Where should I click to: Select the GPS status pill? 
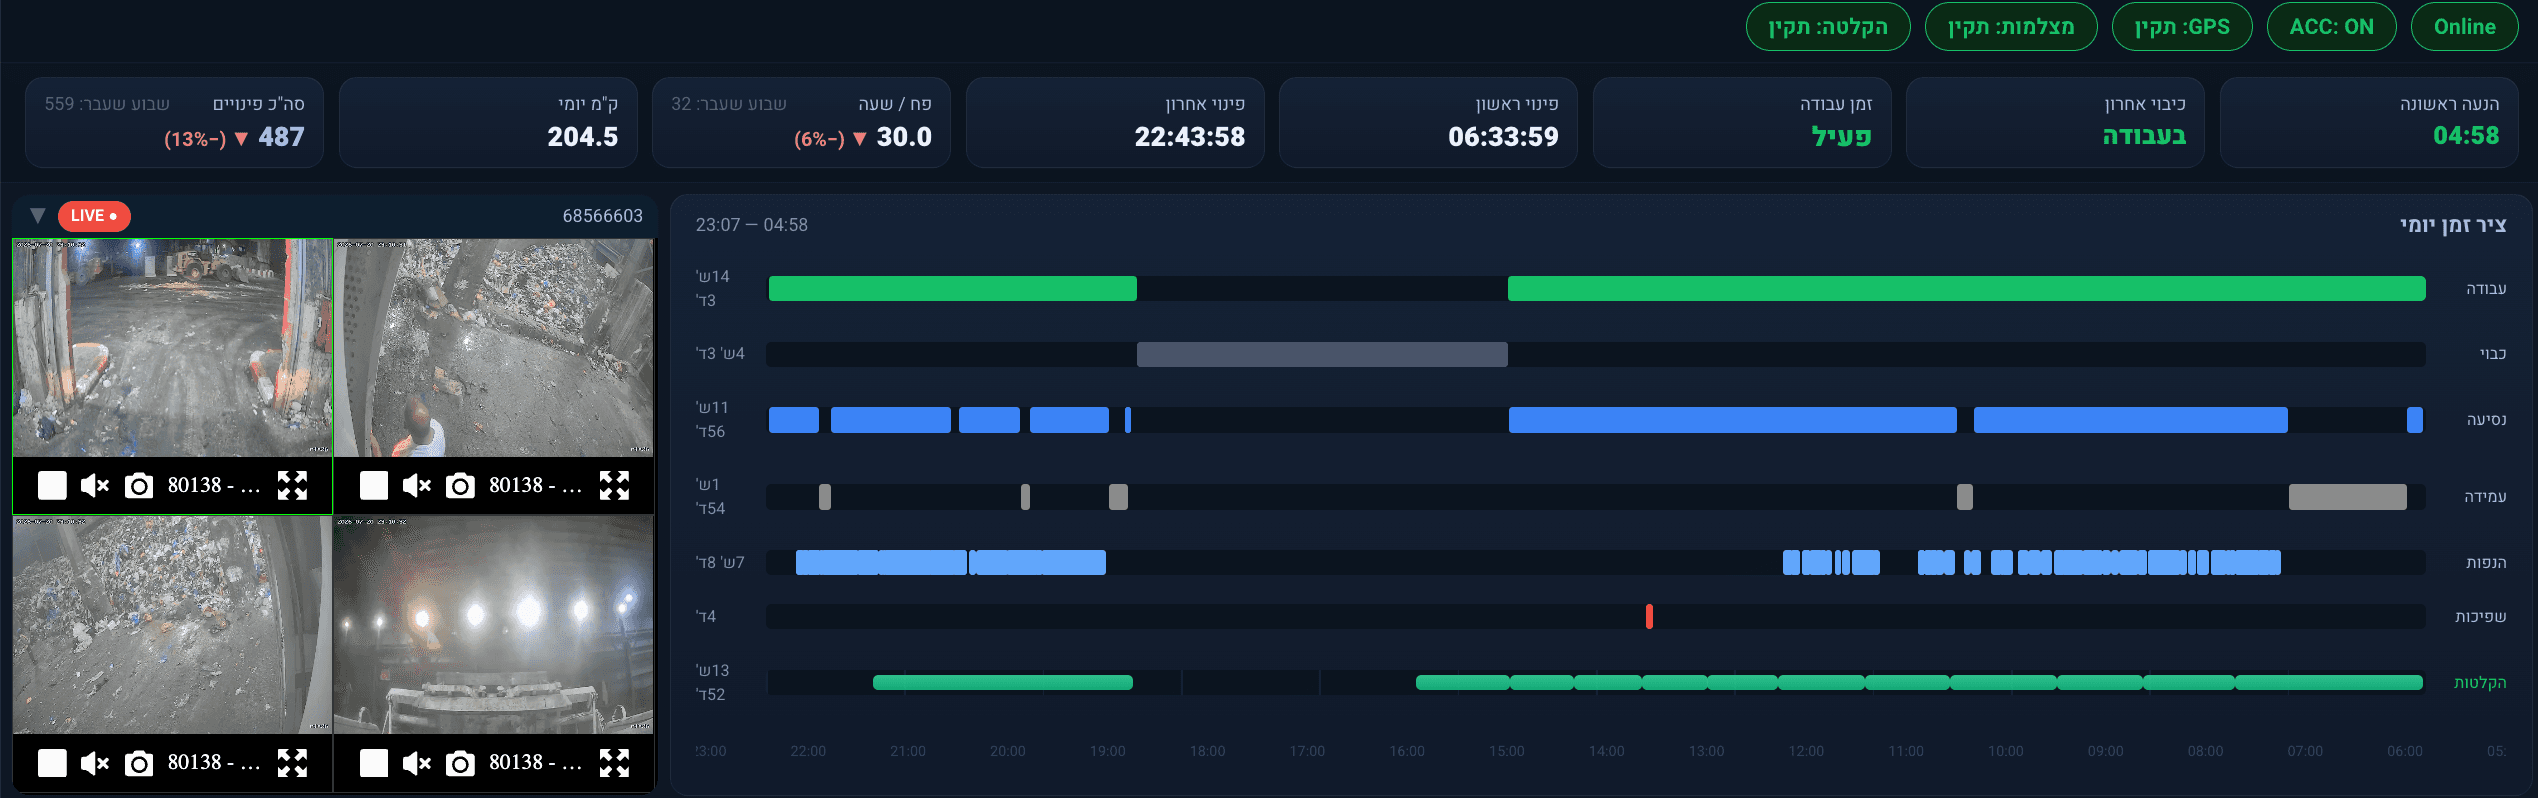click(2182, 27)
